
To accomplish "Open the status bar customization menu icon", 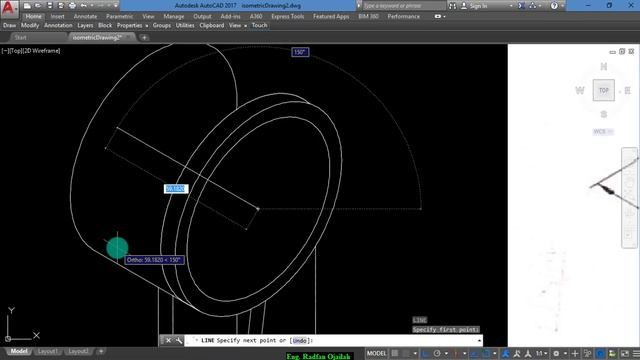I will click(x=636, y=353).
